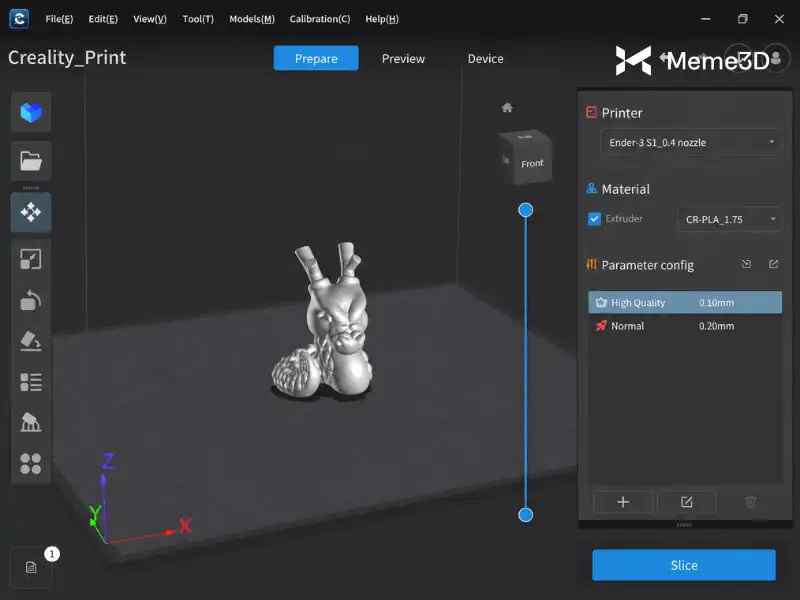
Task: Select the Scale tool
Action: point(31,259)
